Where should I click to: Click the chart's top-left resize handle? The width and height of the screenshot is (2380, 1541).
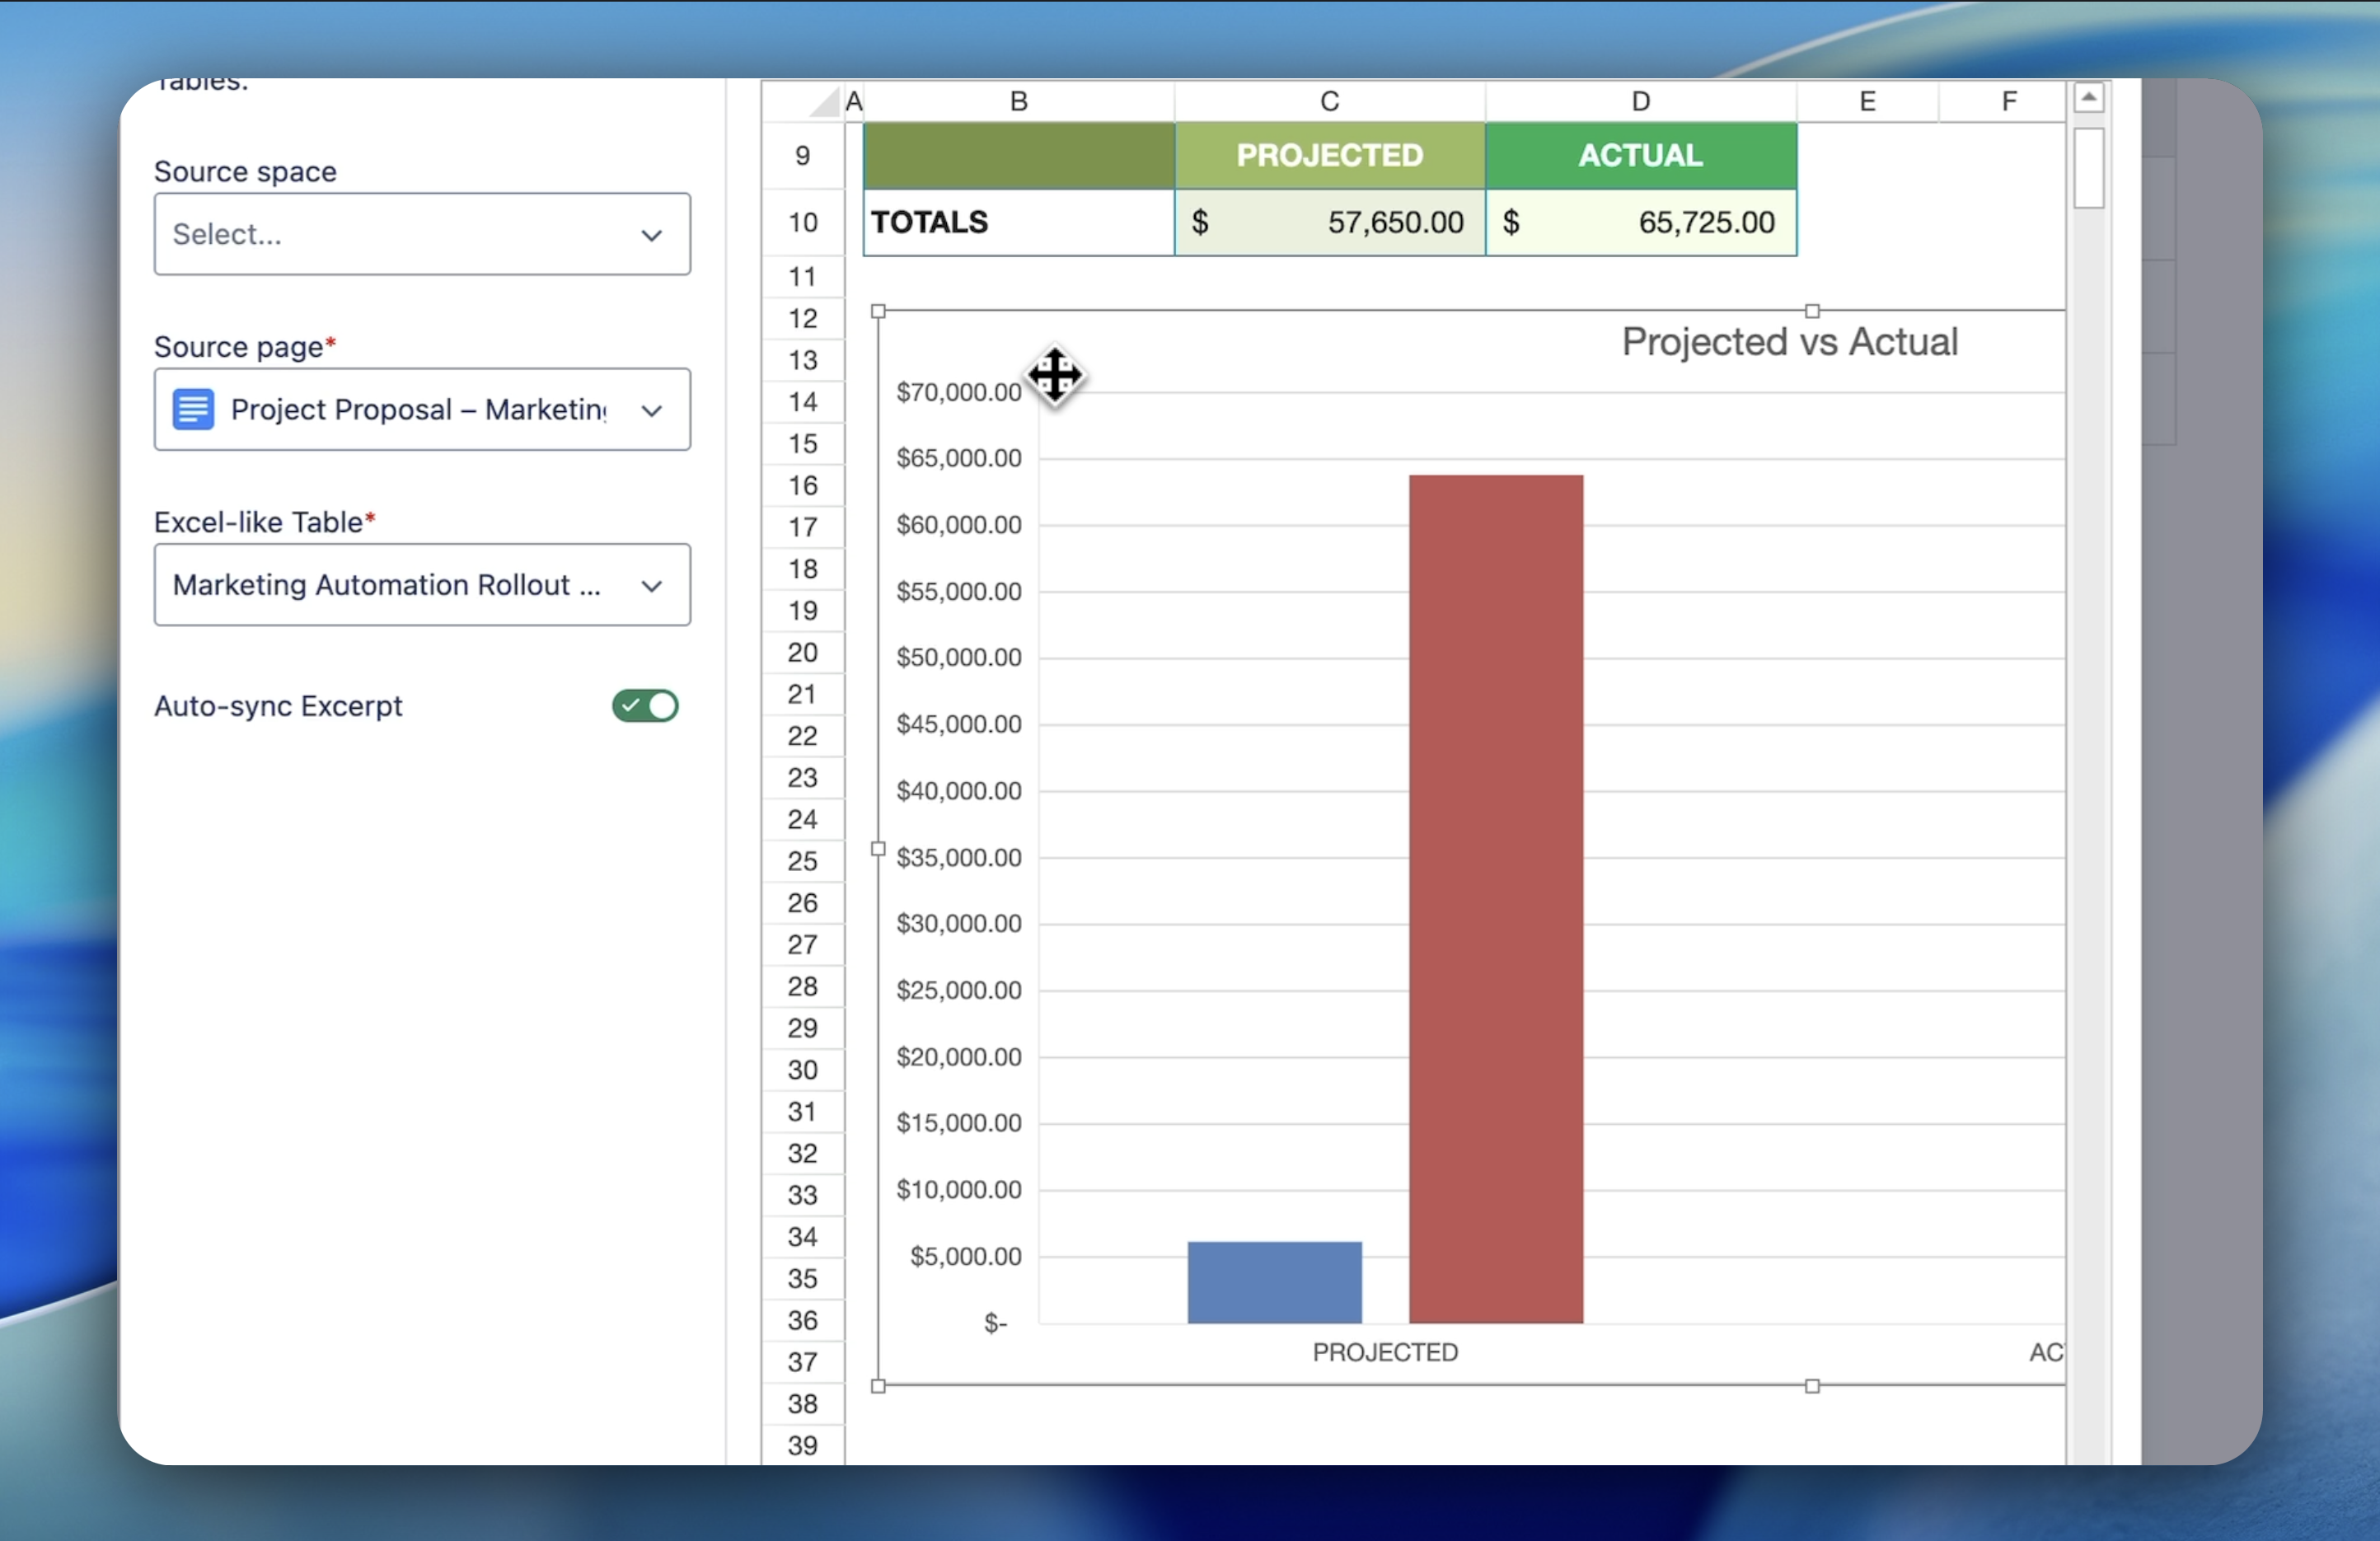pos(878,311)
